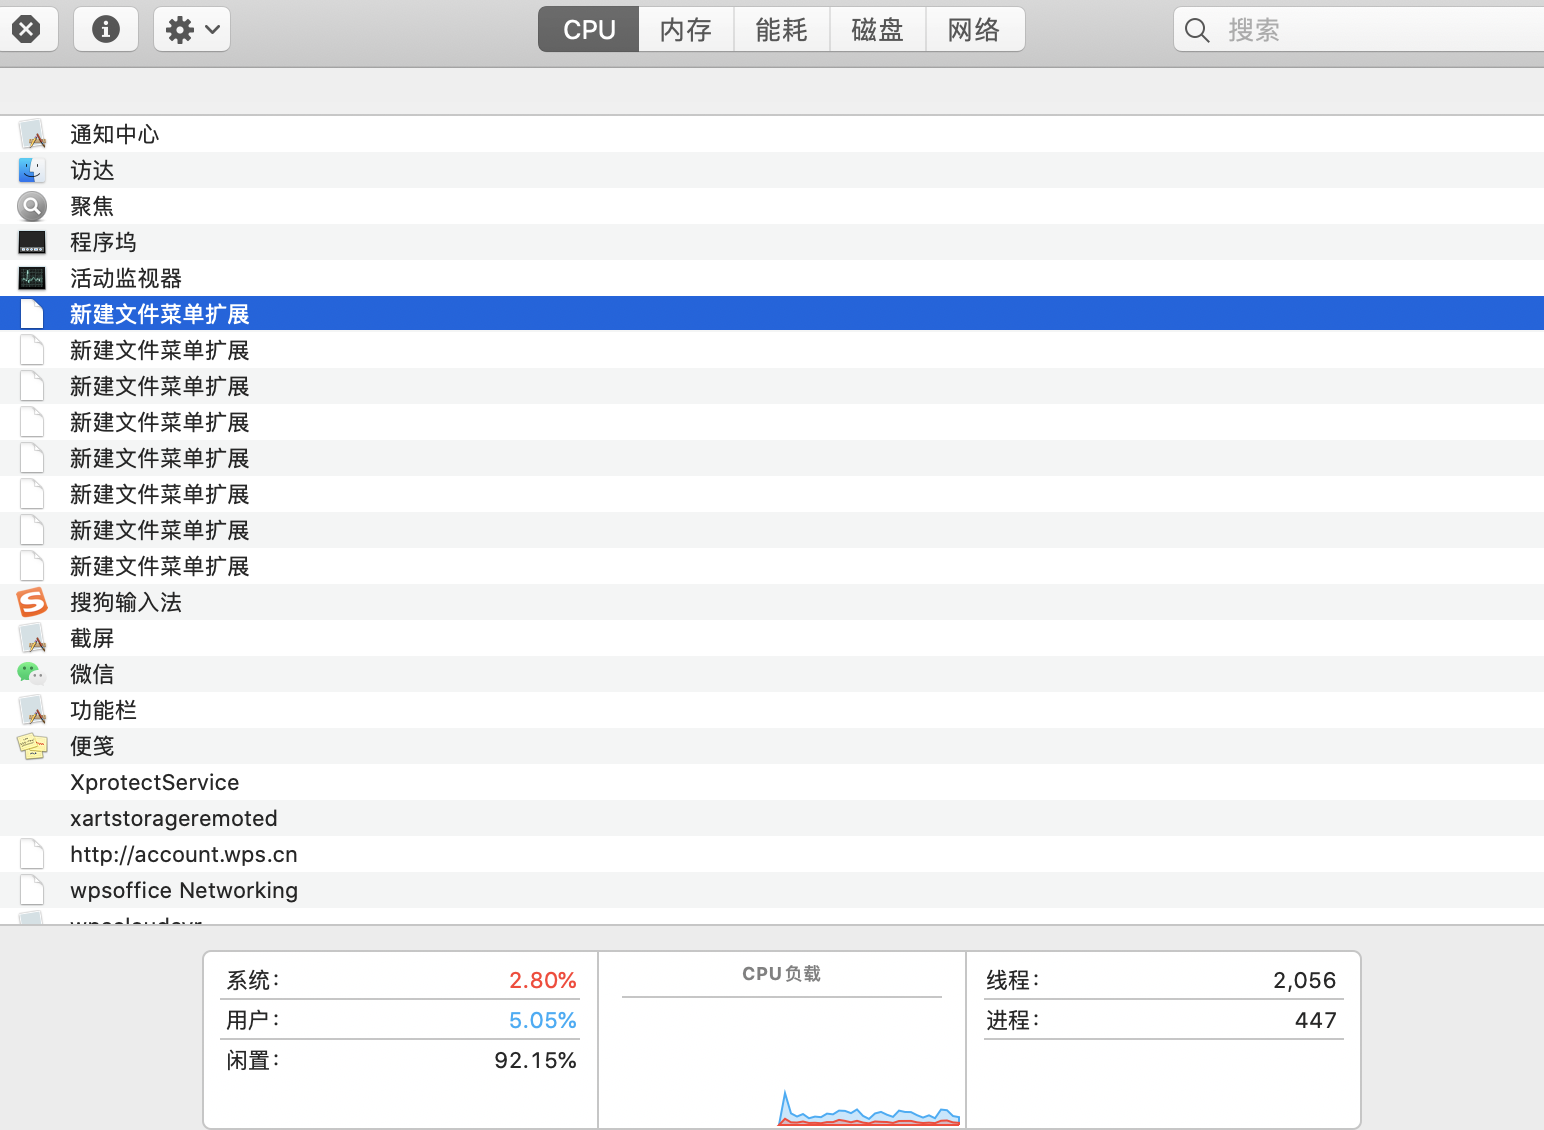Select the CPU tab

coord(589,30)
